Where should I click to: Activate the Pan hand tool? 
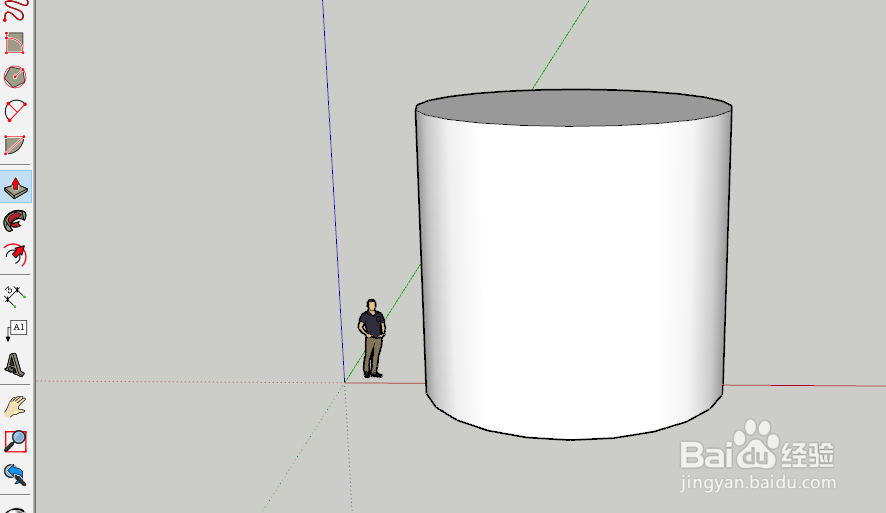(15, 407)
